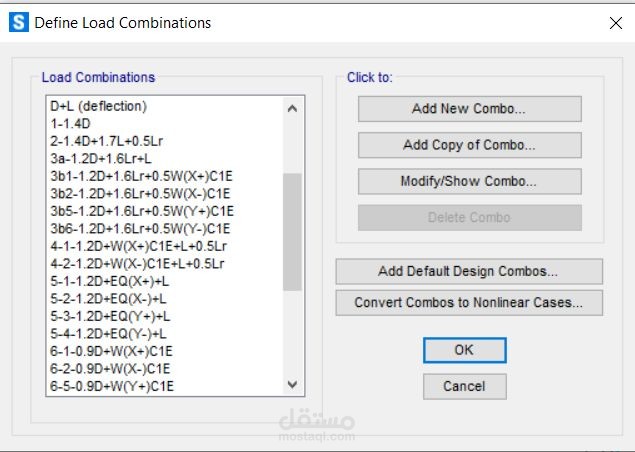Viewport: 635px width, 452px height.
Task: Pick the 5-1-1.2D+EQ(X+)+L combination
Action: [109, 281]
